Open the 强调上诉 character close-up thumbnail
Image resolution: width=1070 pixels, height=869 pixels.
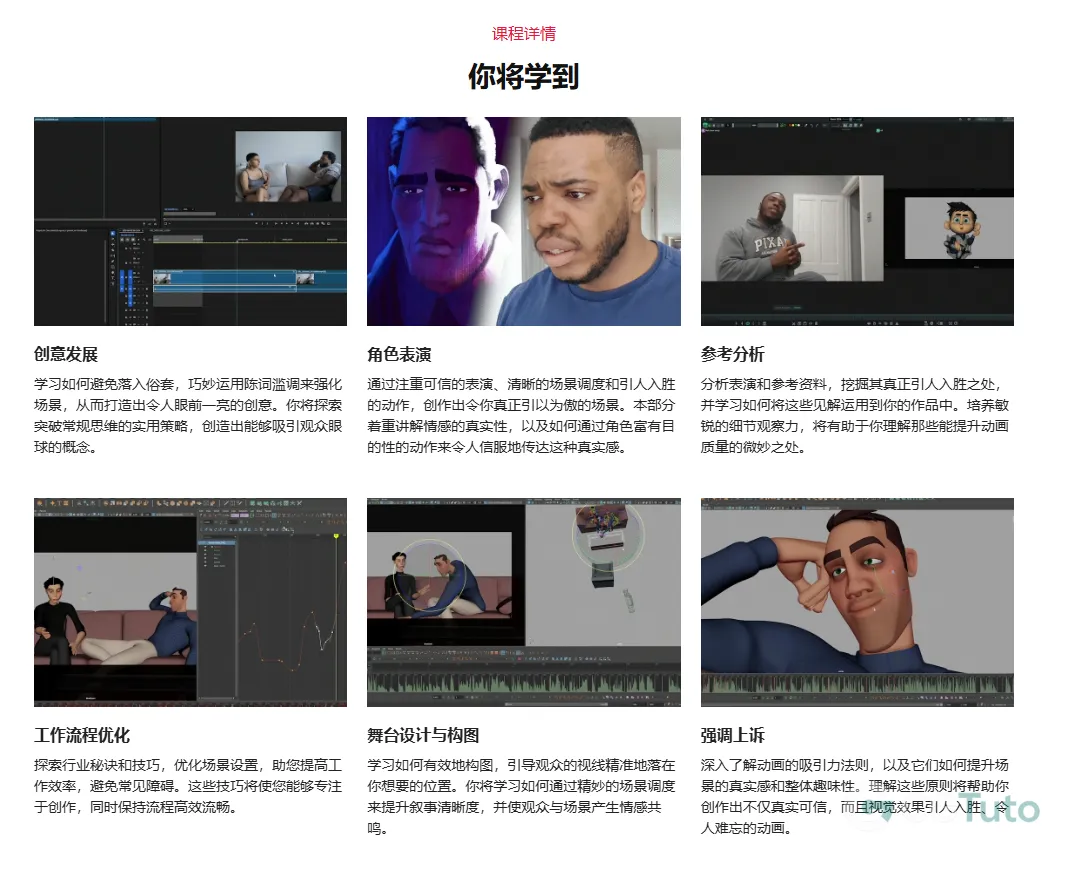tap(857, 602)
